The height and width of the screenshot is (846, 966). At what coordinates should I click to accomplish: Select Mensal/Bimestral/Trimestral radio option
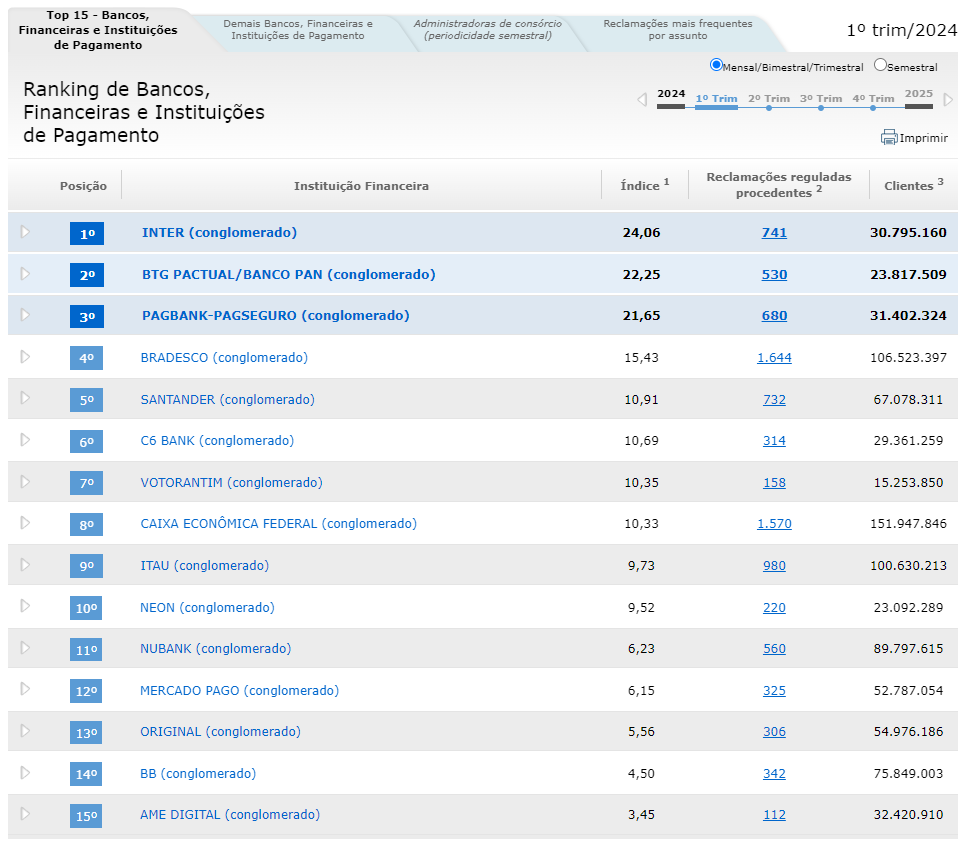[716, 65]
